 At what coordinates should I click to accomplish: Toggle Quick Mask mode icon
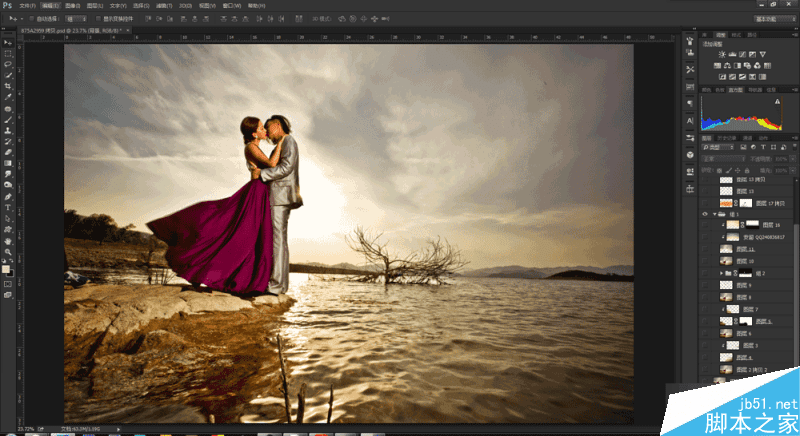point(8,284)
